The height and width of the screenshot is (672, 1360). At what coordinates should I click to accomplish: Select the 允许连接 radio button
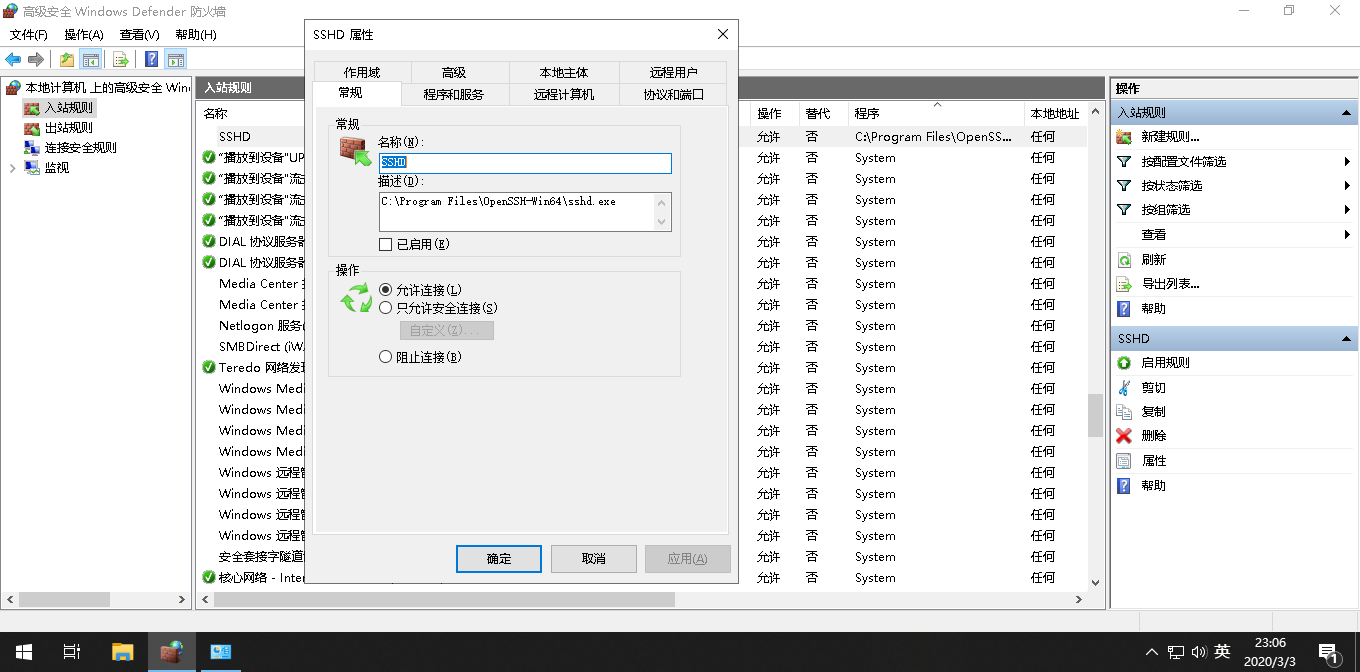click(386, 289)
